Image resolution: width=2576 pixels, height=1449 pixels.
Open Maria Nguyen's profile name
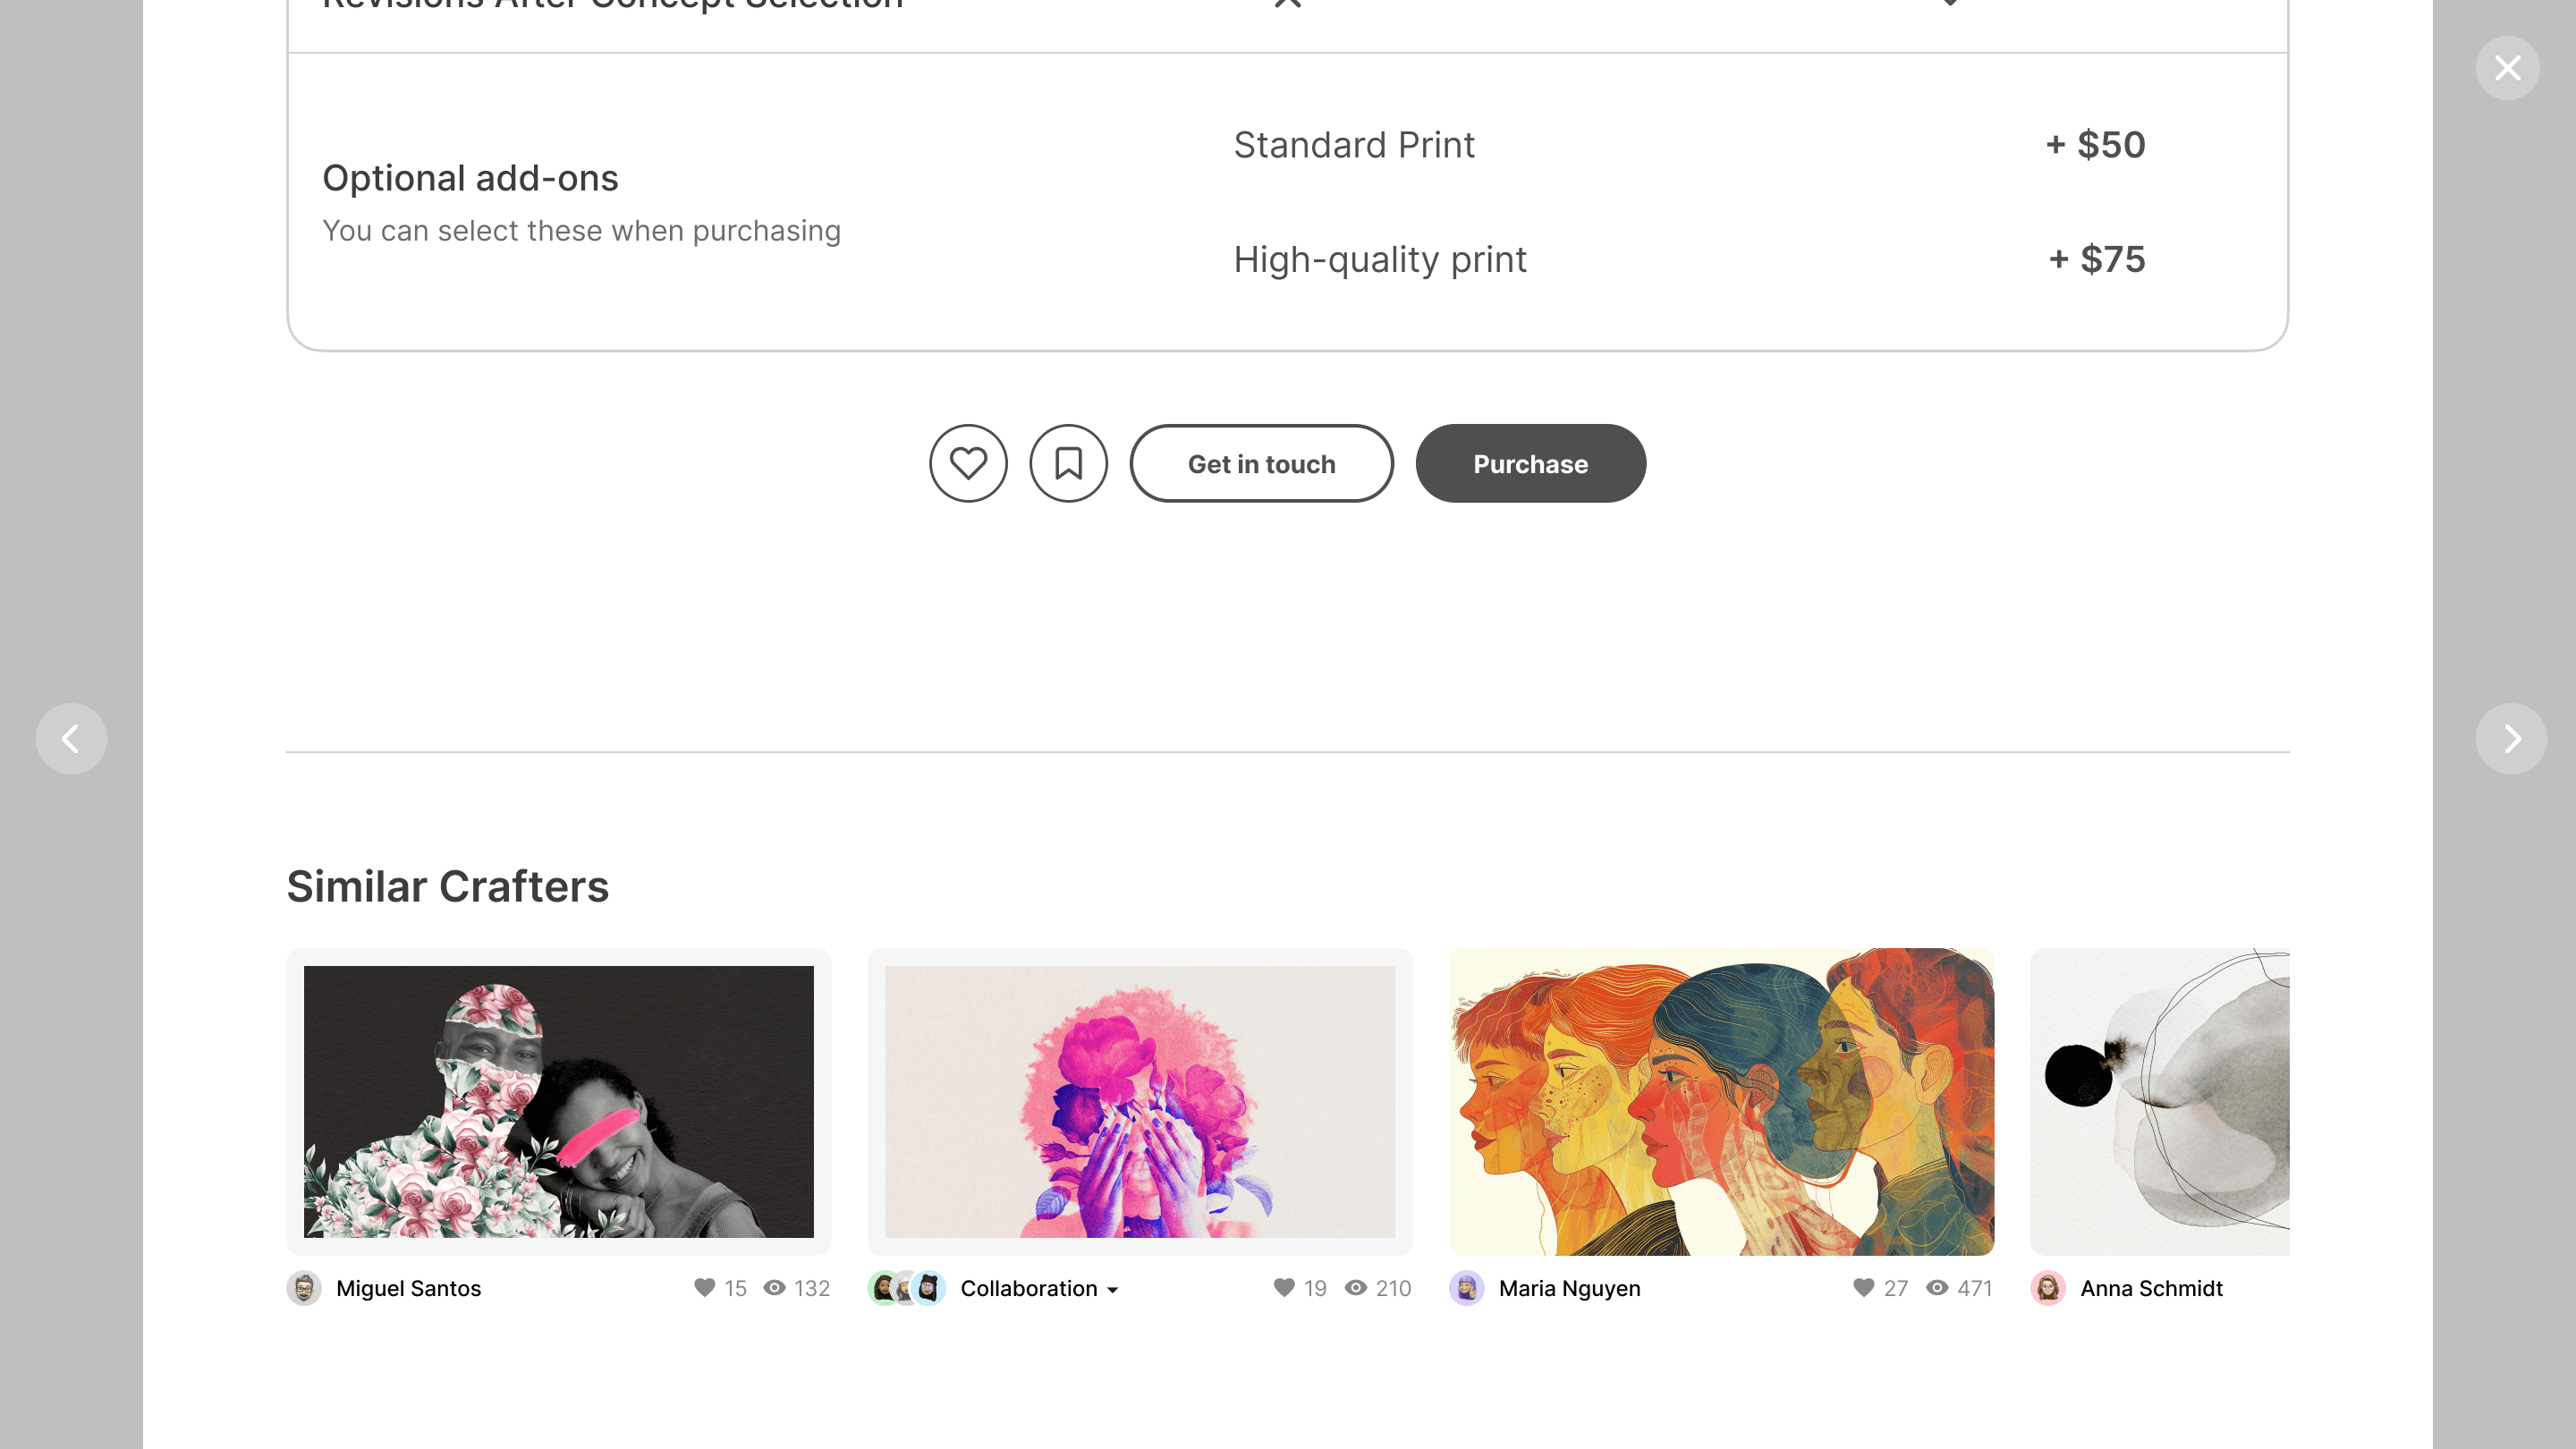[x=1569, y=1288]
